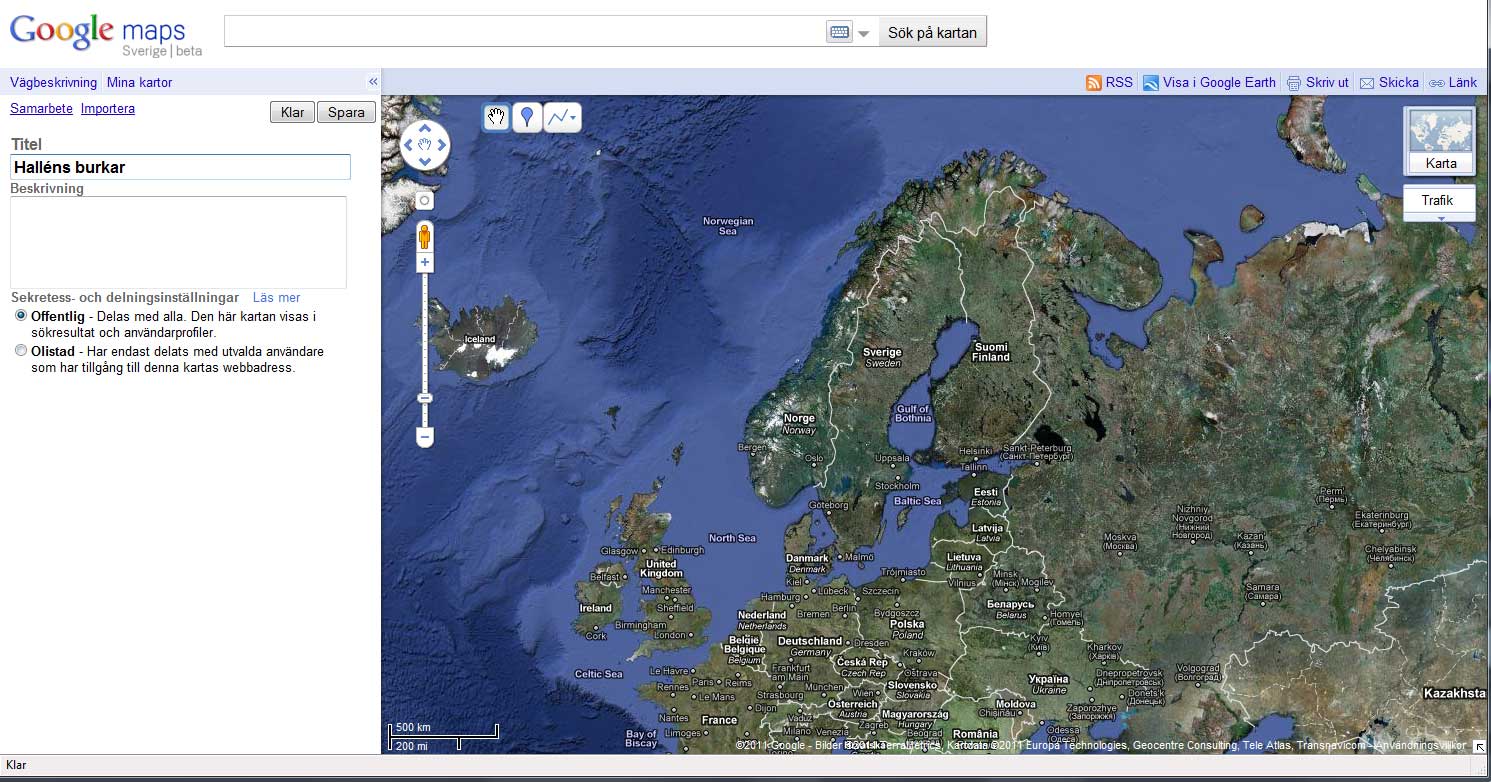
Task: Open the on-screen keyboard icon
Action: coord(839,32)
